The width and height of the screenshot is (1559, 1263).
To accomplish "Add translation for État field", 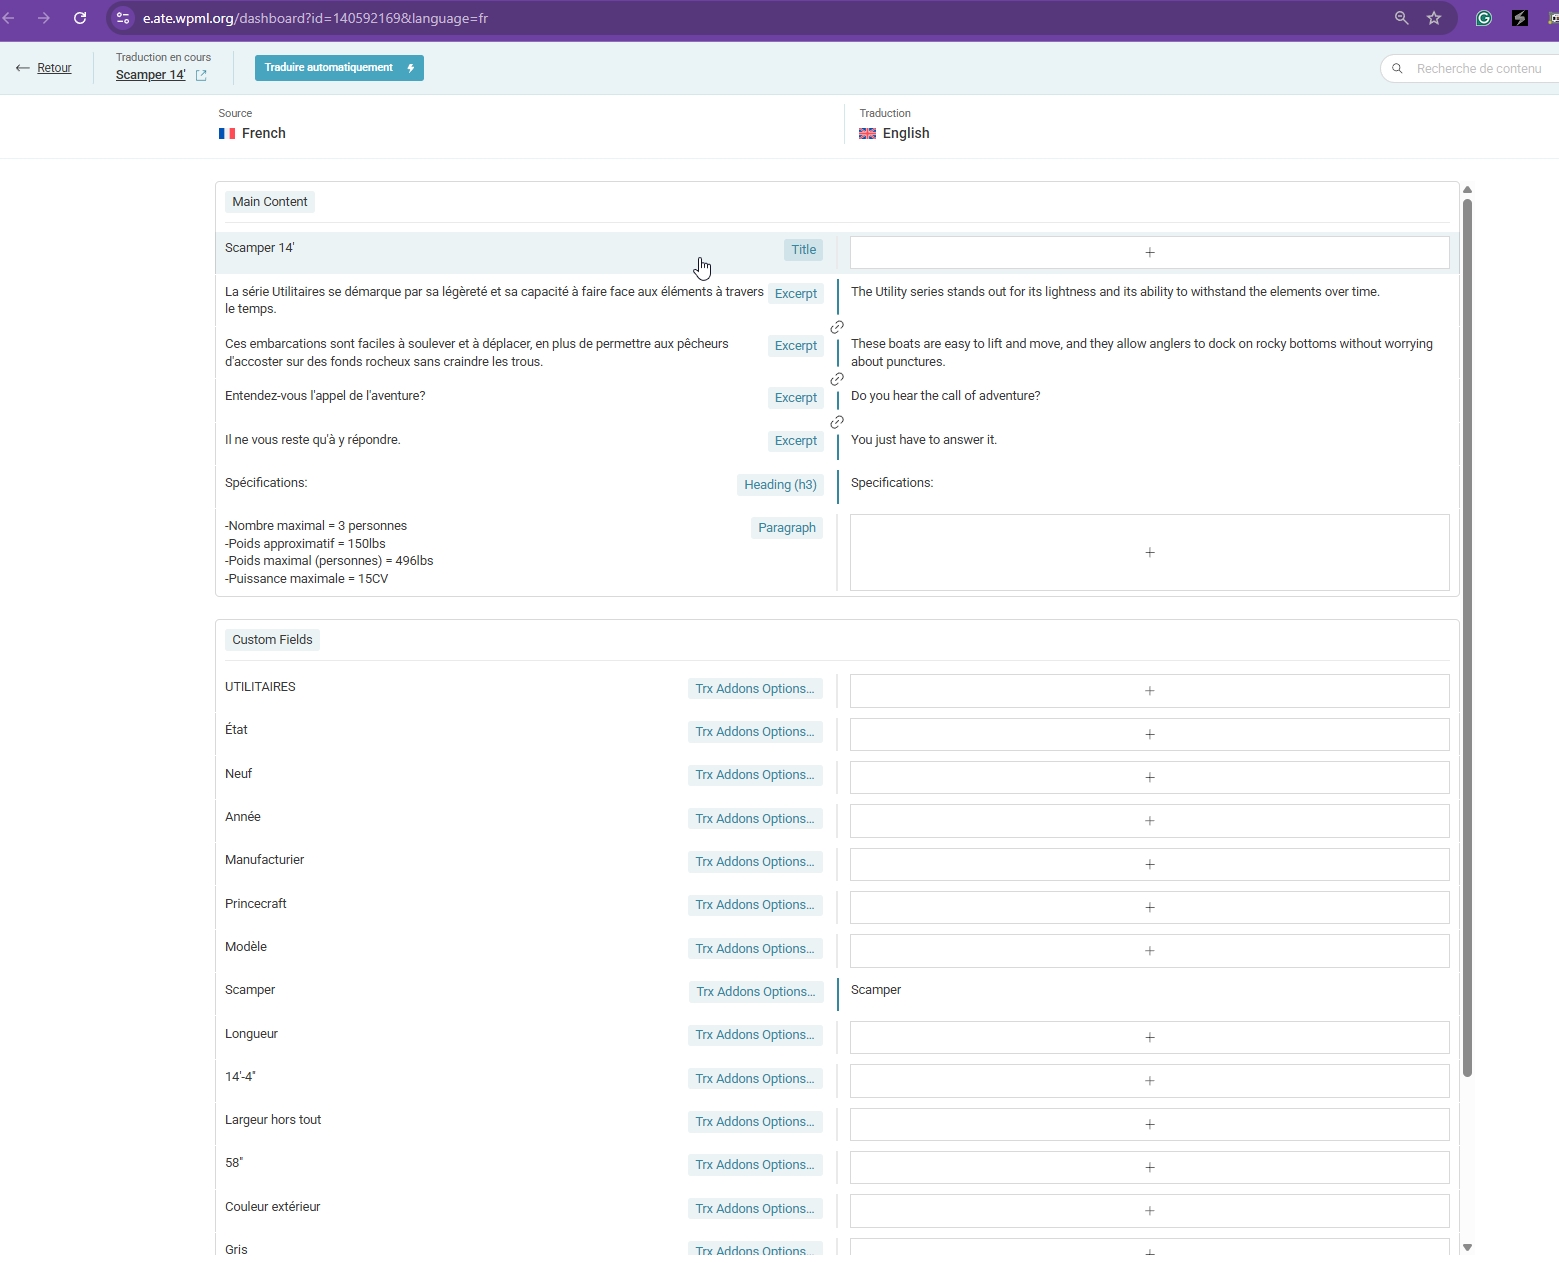I will [1149, 734].
